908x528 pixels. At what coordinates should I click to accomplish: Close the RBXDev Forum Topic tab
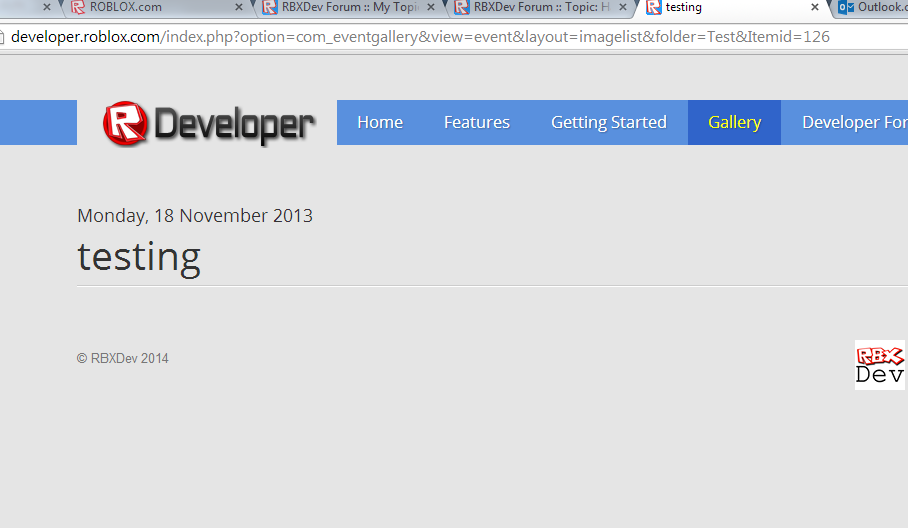(623, 8)
